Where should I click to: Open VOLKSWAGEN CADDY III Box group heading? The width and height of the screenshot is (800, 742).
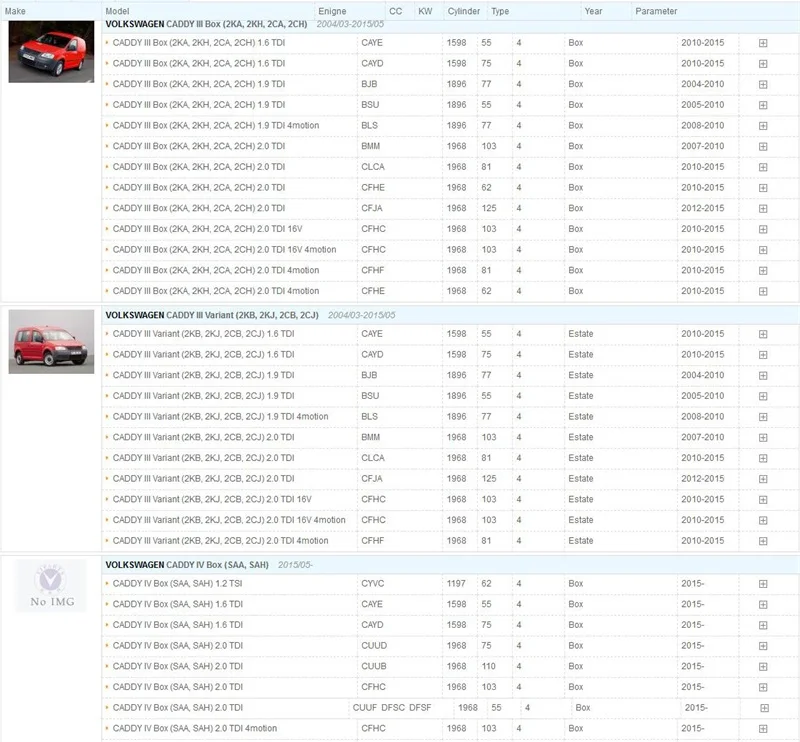coord(206,24)
